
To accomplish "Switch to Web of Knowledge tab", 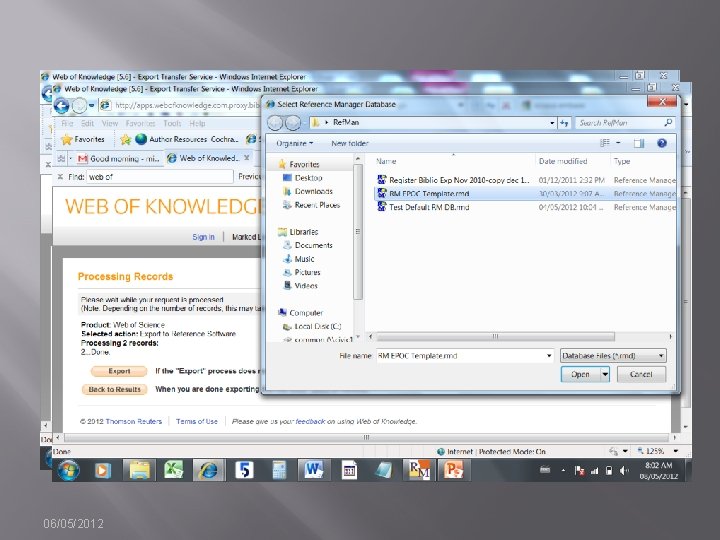I will [x=209, y=158].
